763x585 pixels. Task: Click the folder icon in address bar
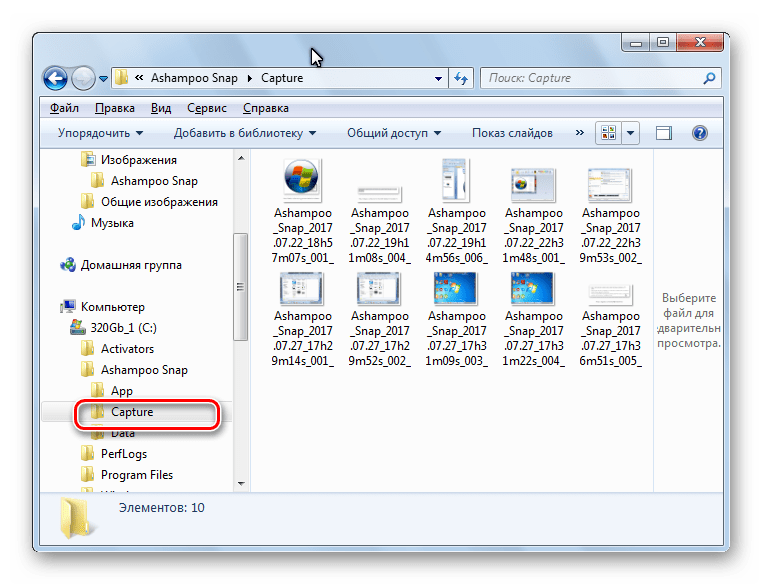pyautogui.click(x=121, y=78)
